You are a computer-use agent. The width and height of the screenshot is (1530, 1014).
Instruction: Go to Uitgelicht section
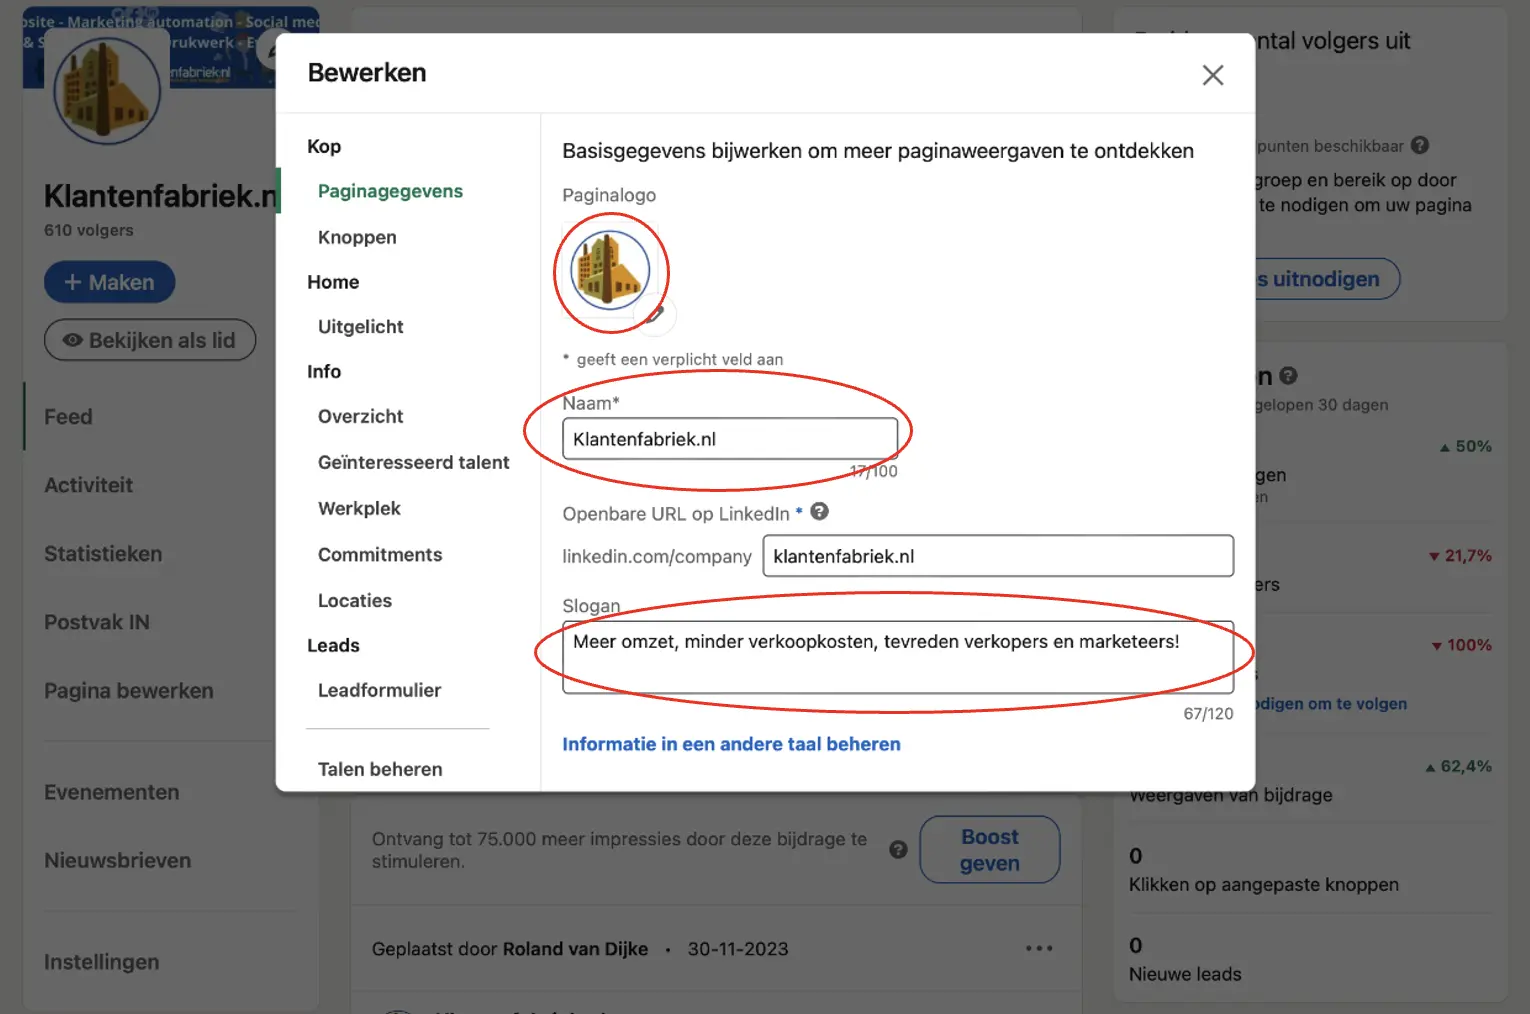360,327
